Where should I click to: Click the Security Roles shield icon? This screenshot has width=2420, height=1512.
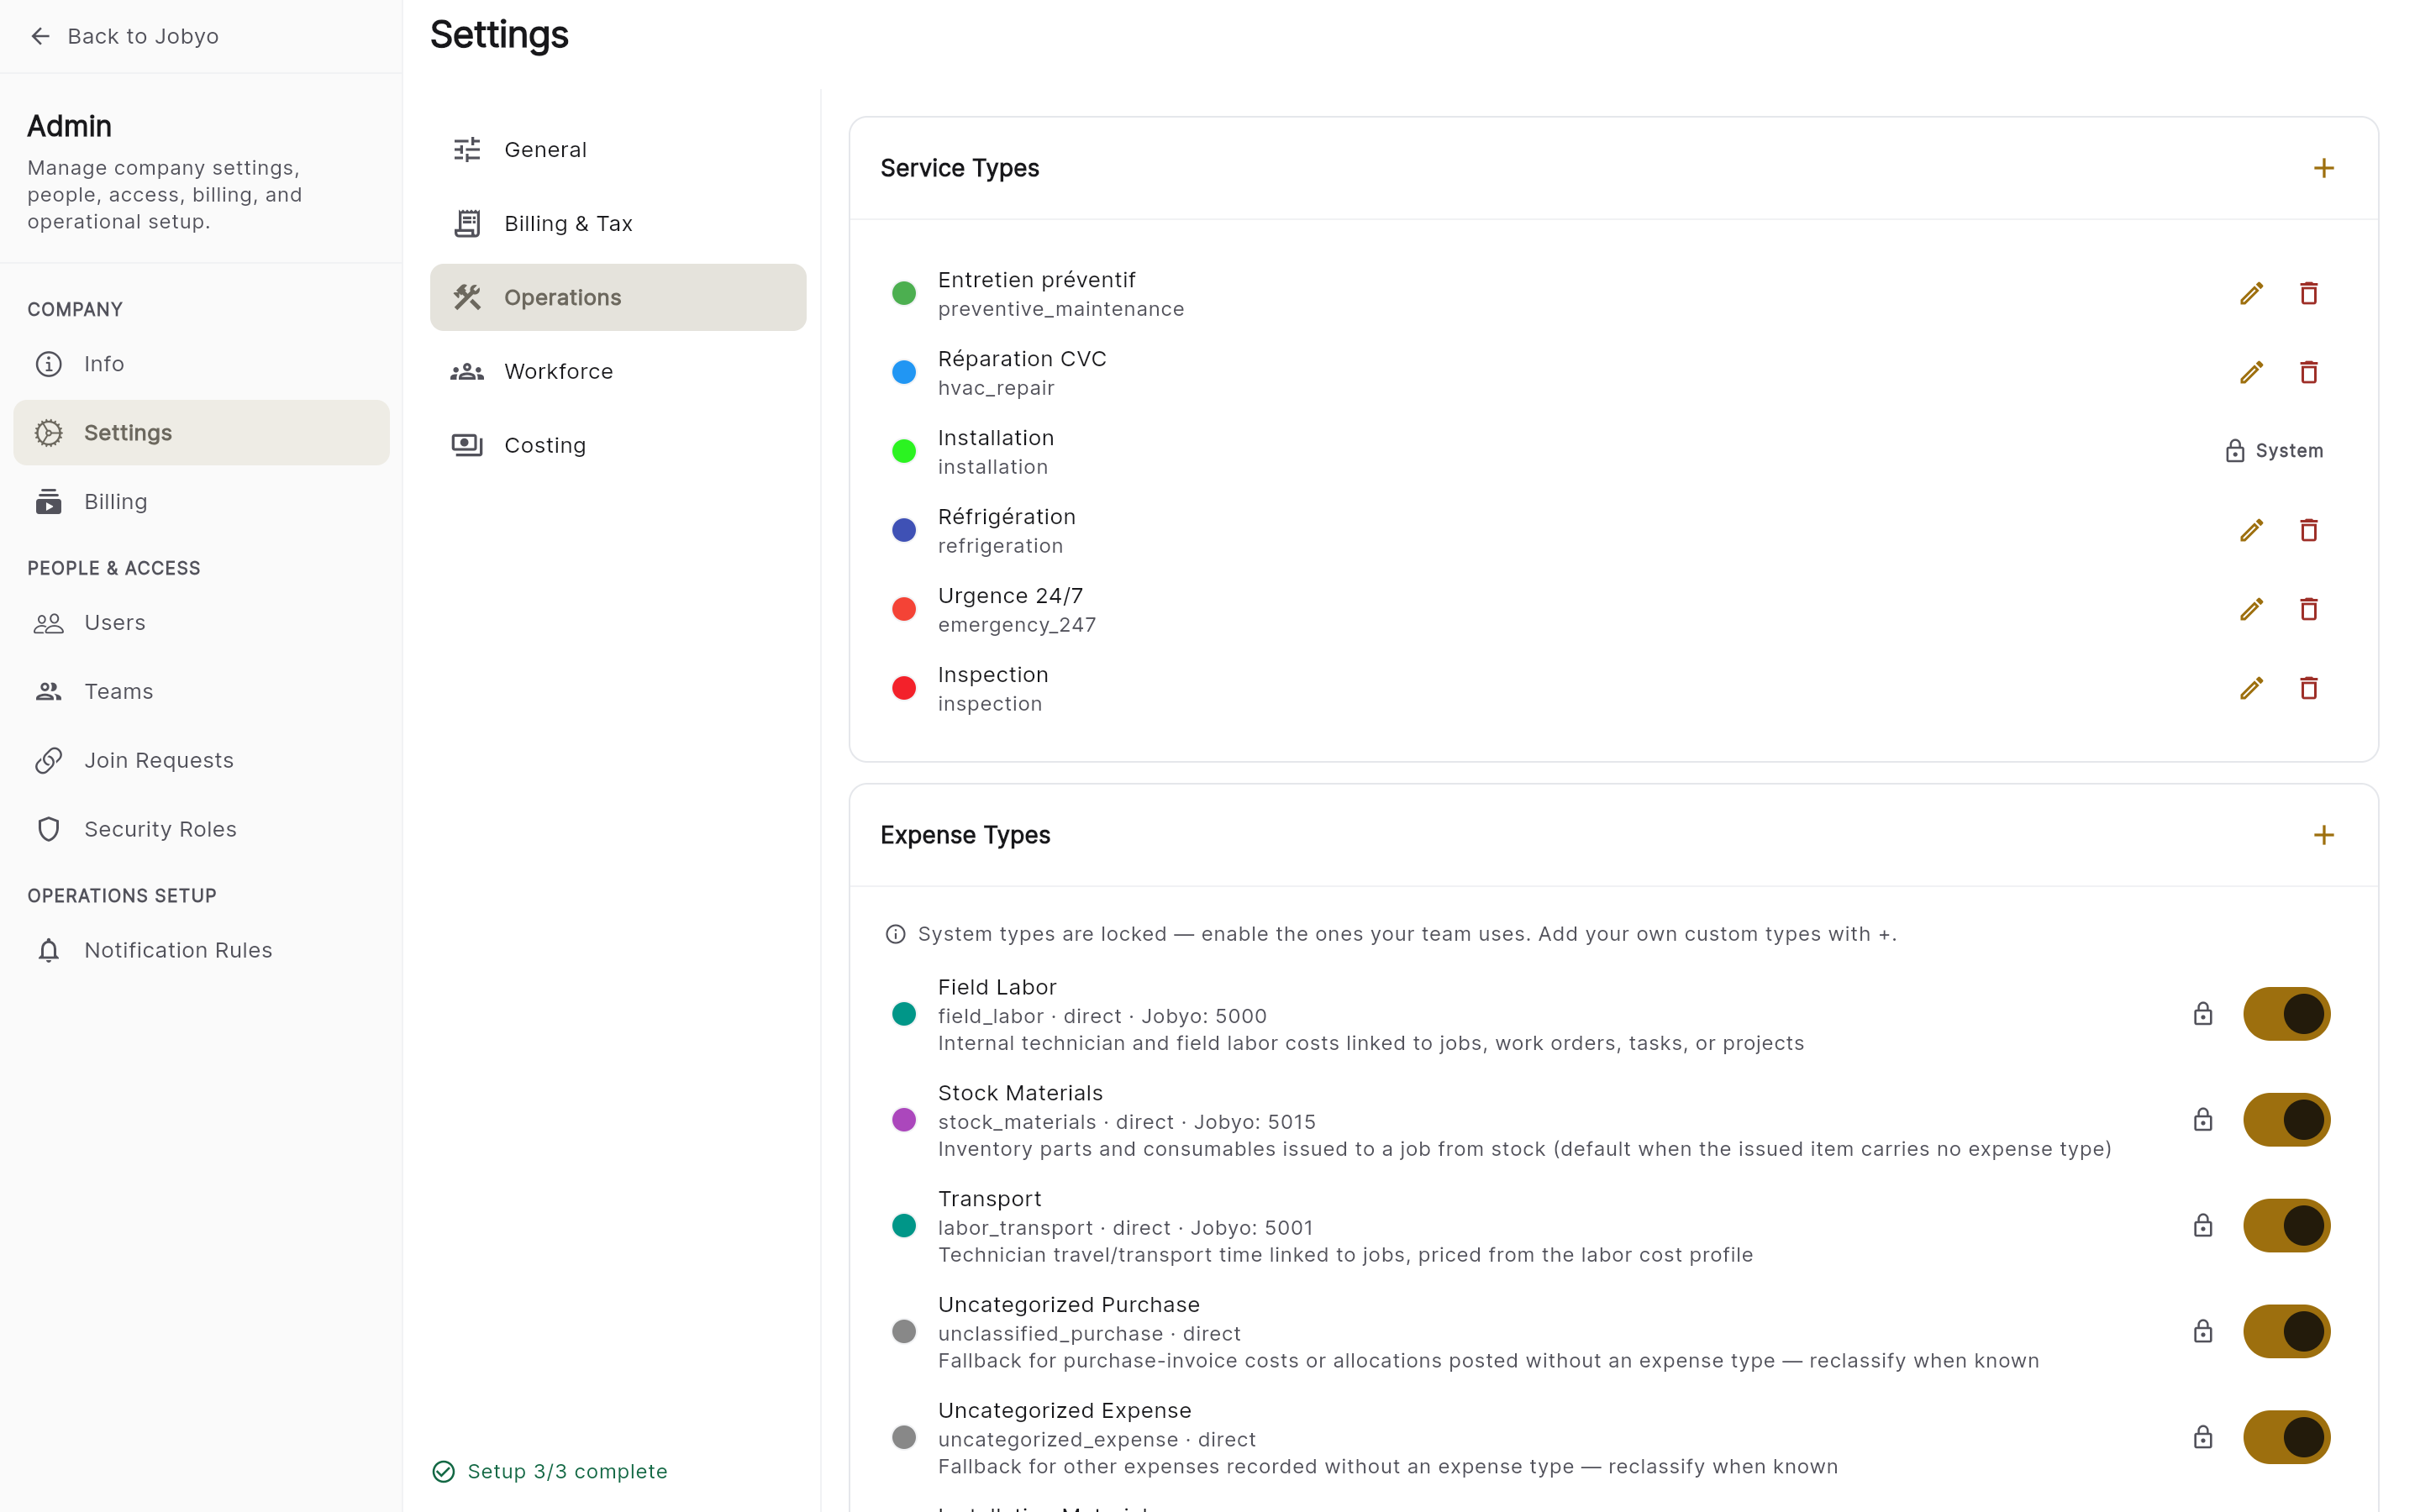point(48,829)
